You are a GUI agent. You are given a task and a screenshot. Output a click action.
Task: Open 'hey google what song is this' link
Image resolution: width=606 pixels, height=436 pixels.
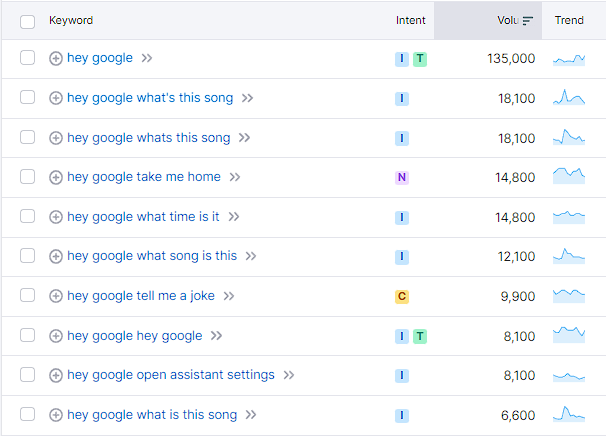[152, 256]
